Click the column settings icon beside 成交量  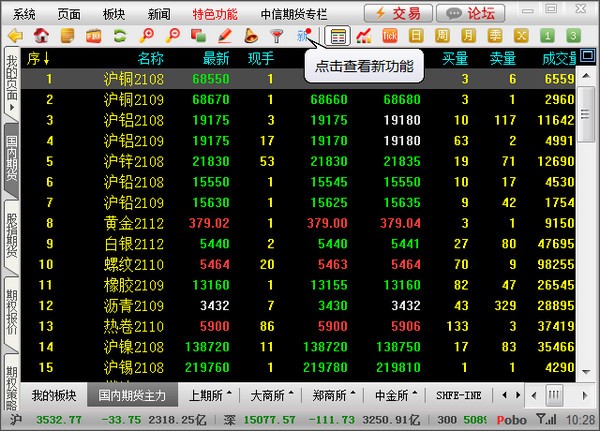(x=588, y=56)
